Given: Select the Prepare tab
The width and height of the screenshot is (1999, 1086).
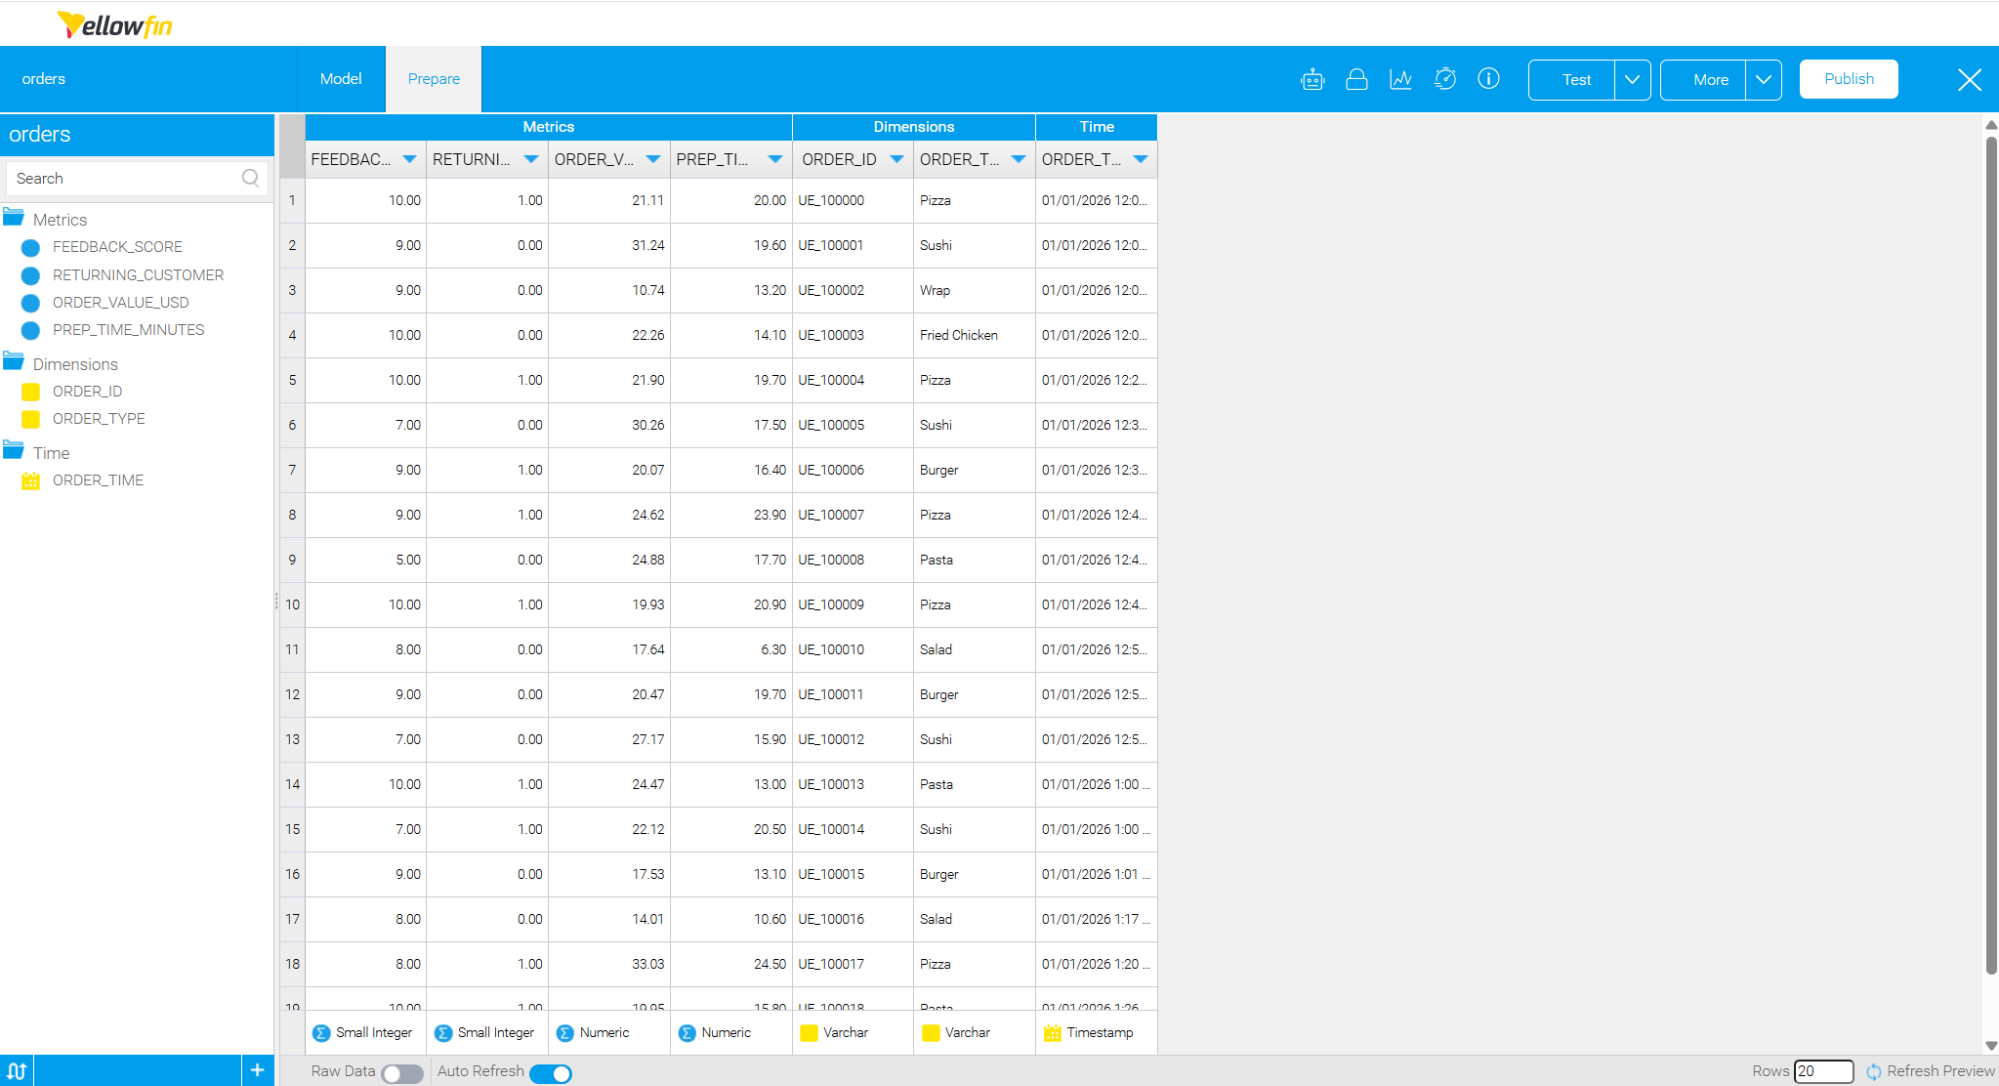Looking at the screenshot, I should tap(433, 78).
